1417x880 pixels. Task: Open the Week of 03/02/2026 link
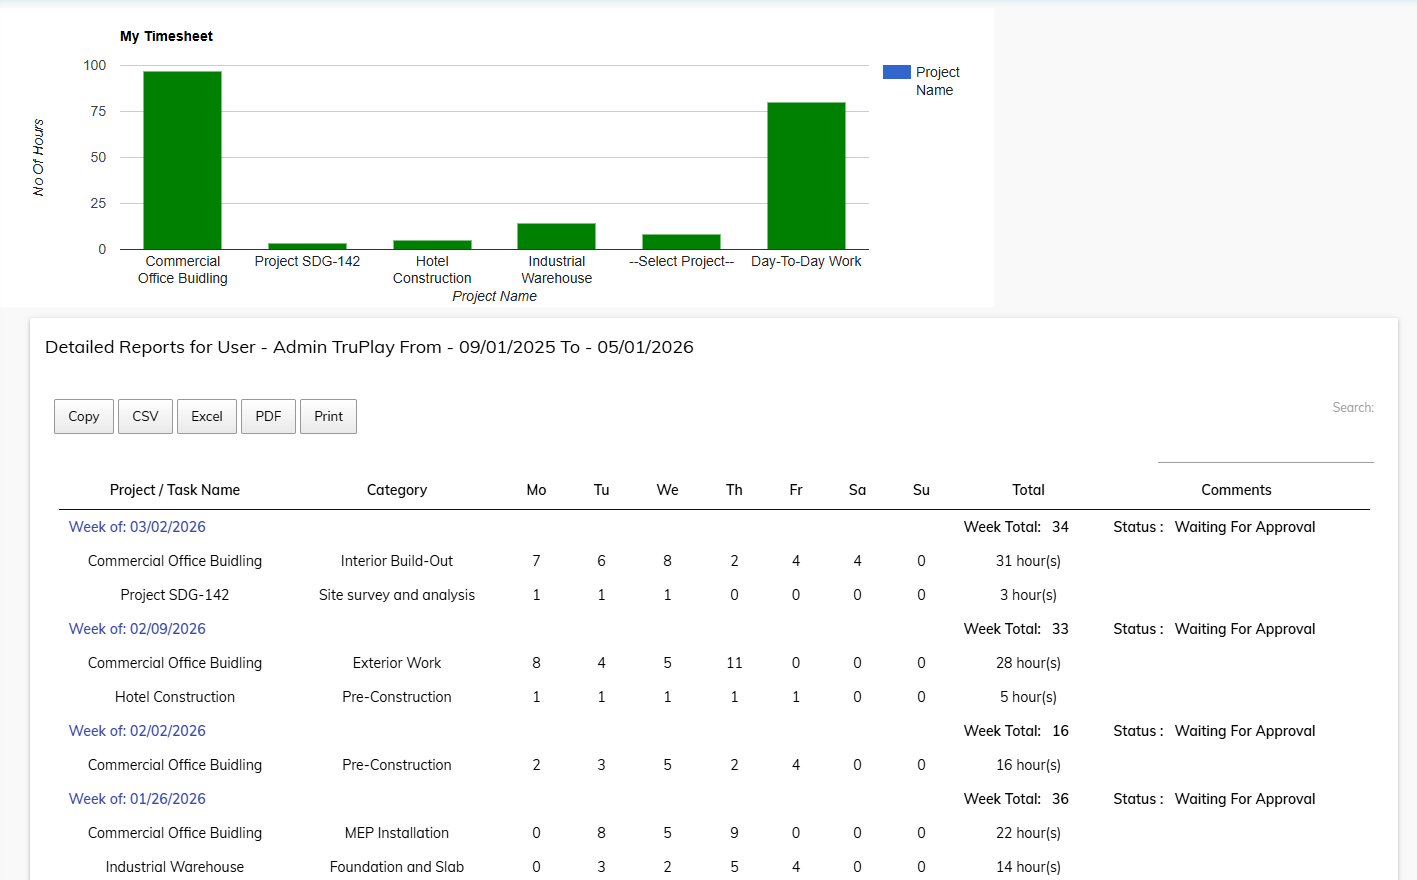(136, 526)
